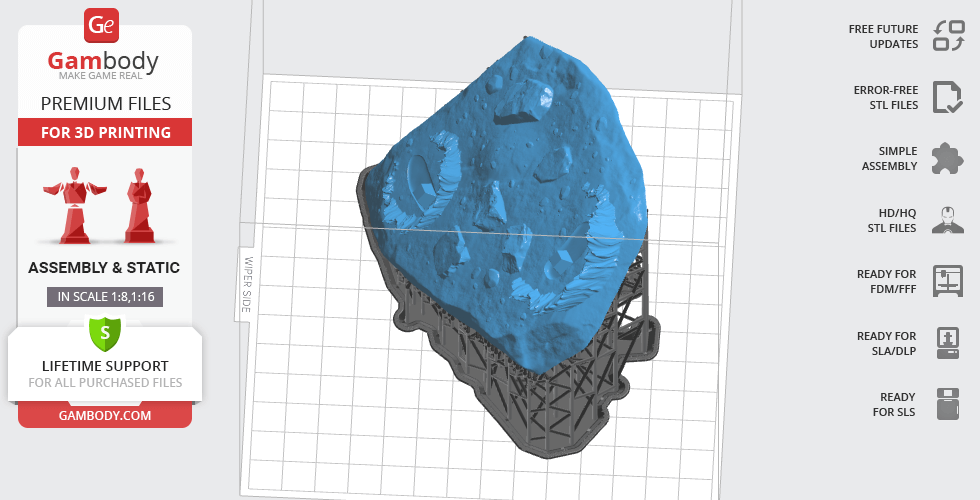Click the right red figurine thumbnail
980x500 pixels.
coord(137,205)
